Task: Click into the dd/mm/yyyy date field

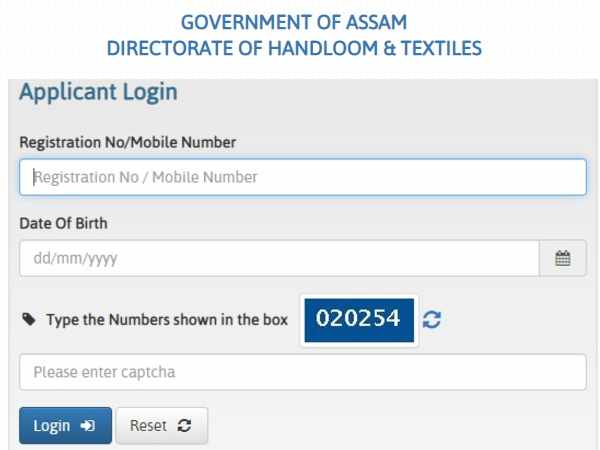Action: (x=279, y=258)
